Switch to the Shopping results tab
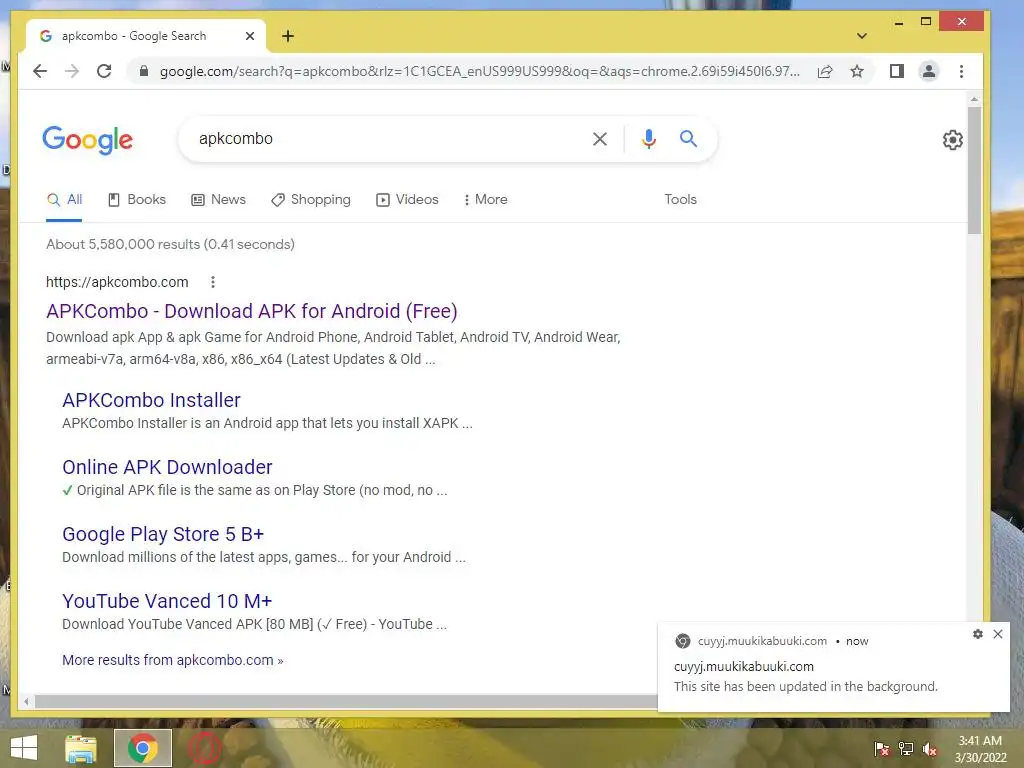The height and width of the screenshot is (768, 1024). 311,200
